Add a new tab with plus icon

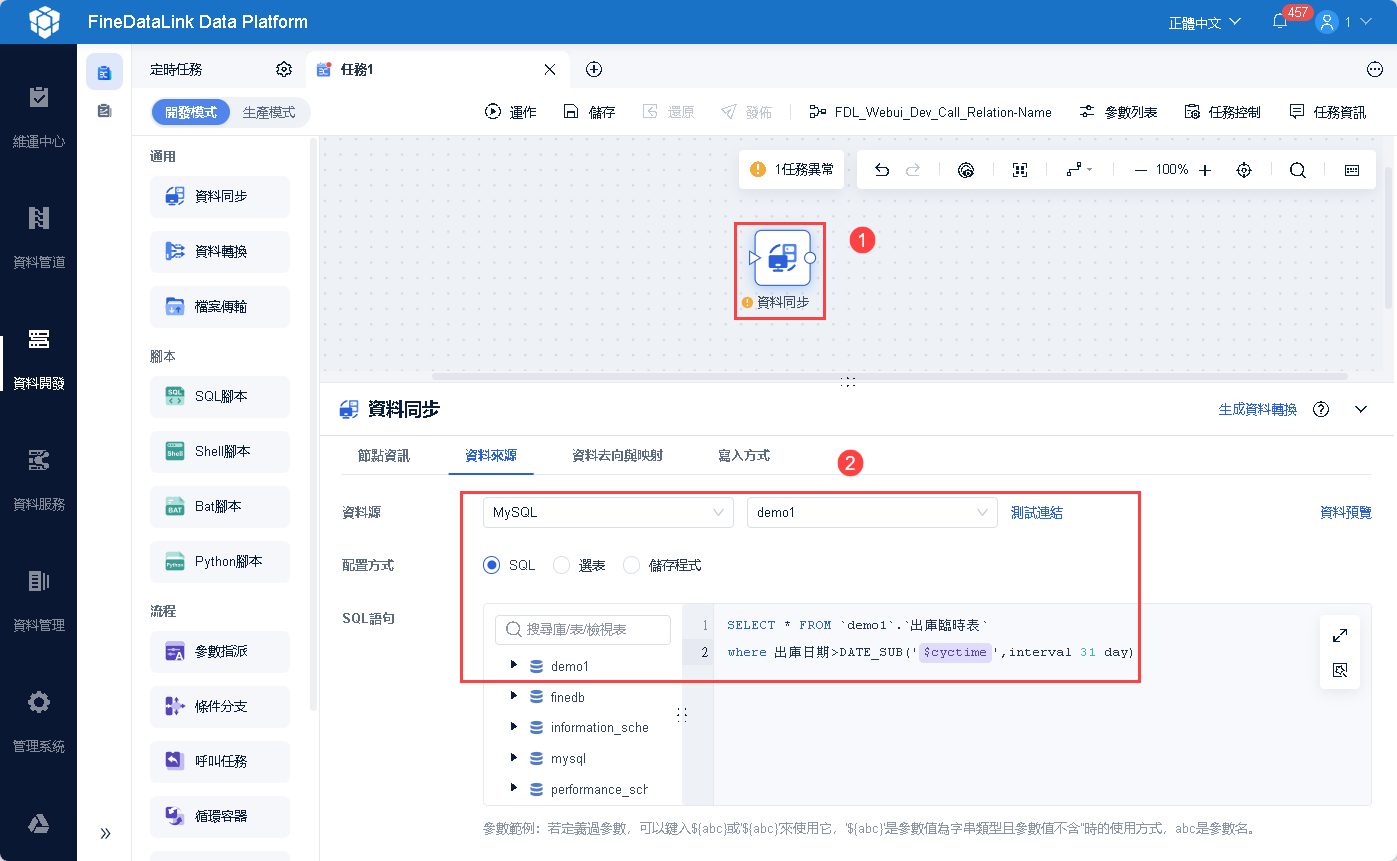point(594,69)
